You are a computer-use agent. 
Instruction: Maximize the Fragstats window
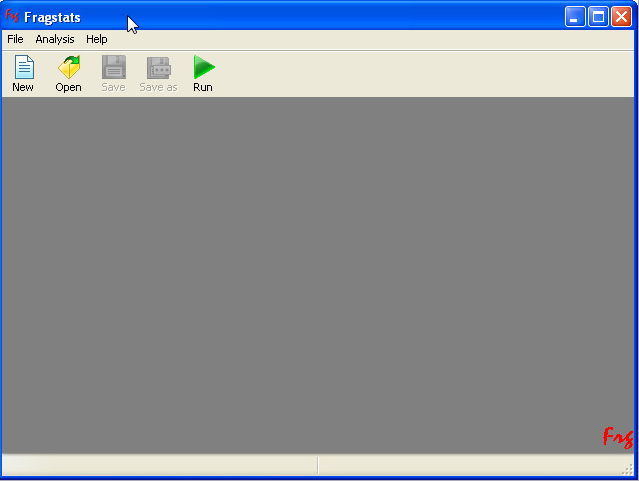tap(598, 17)
